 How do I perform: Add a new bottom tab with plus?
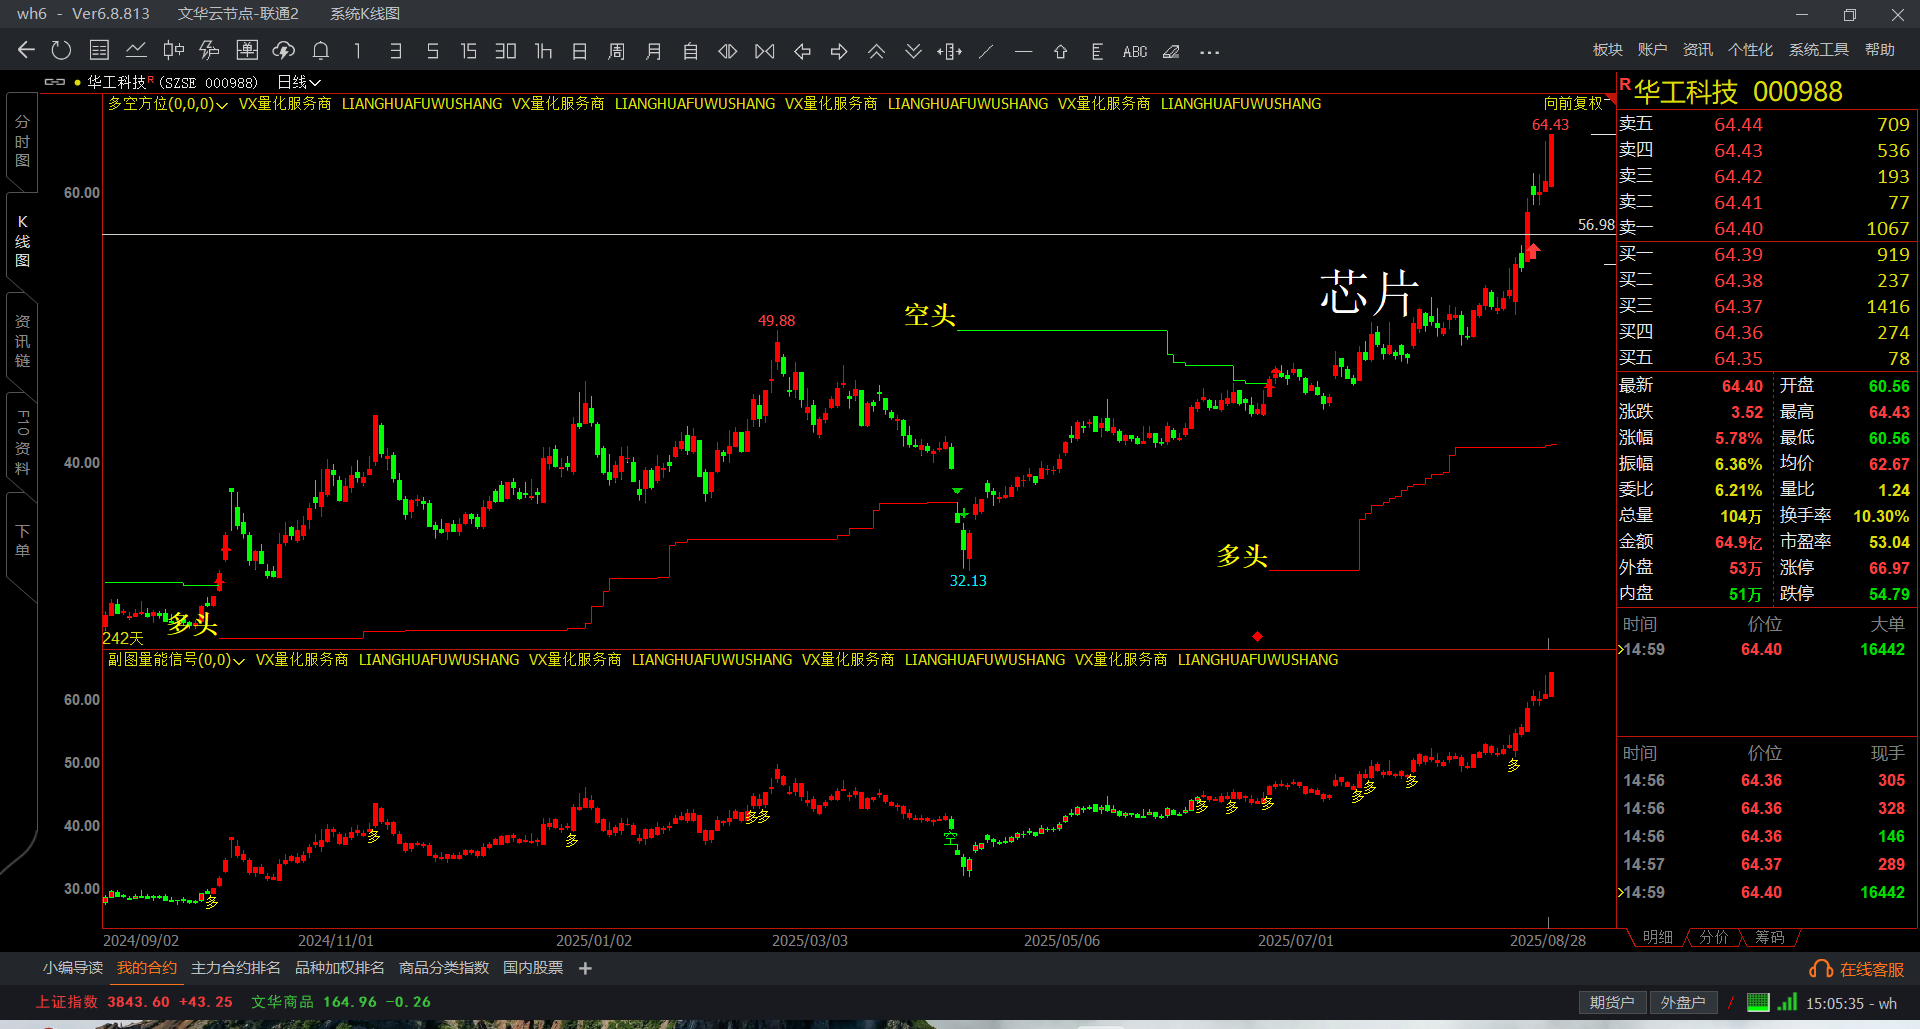click(x=585, y=968)
